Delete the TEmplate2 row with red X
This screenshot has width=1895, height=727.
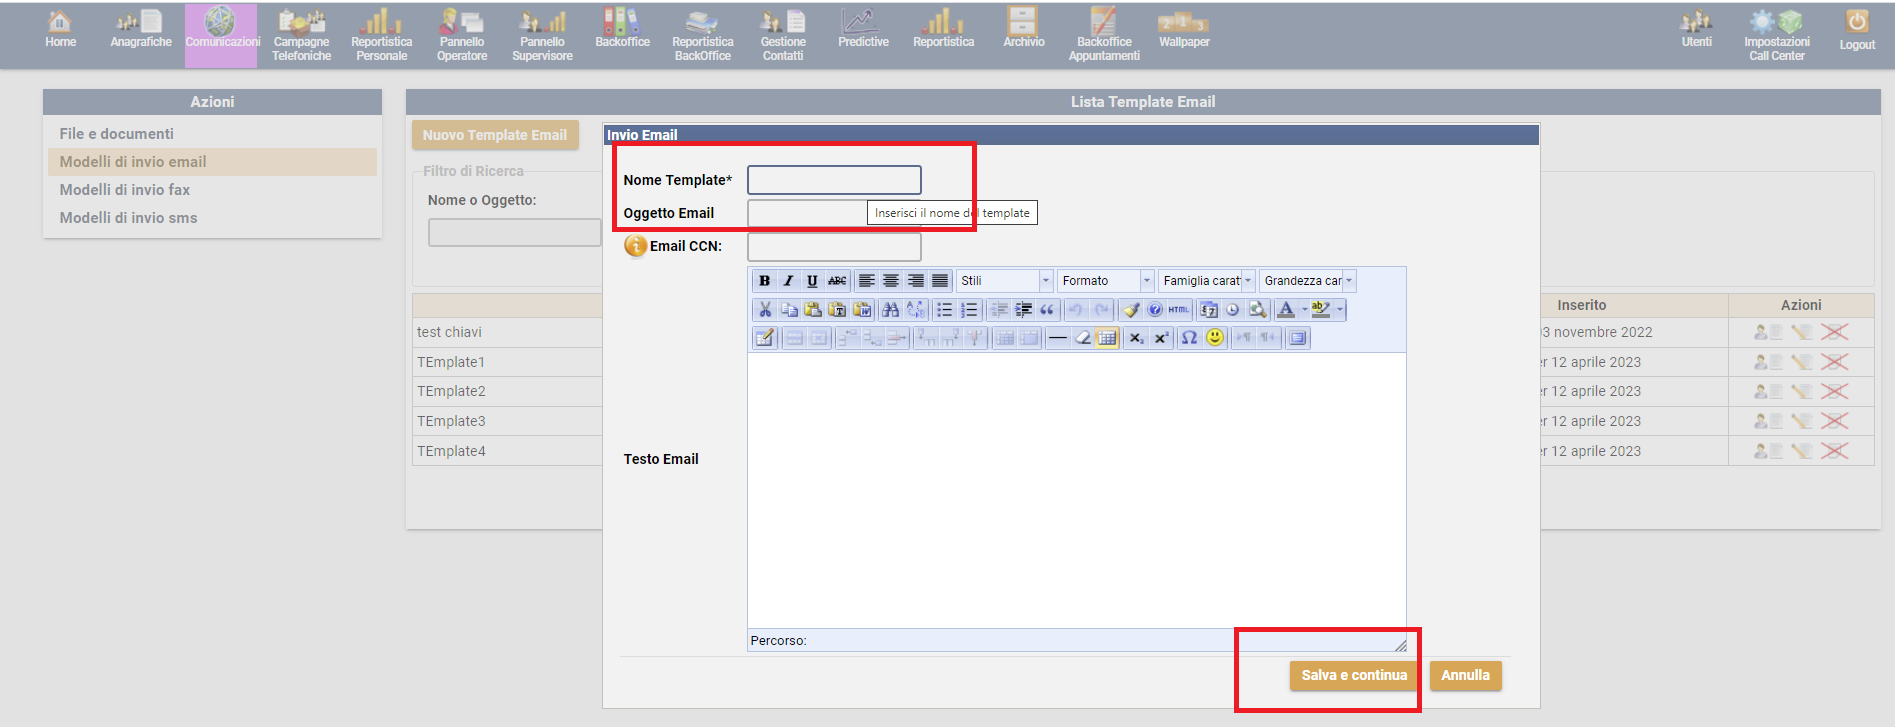1834,391
